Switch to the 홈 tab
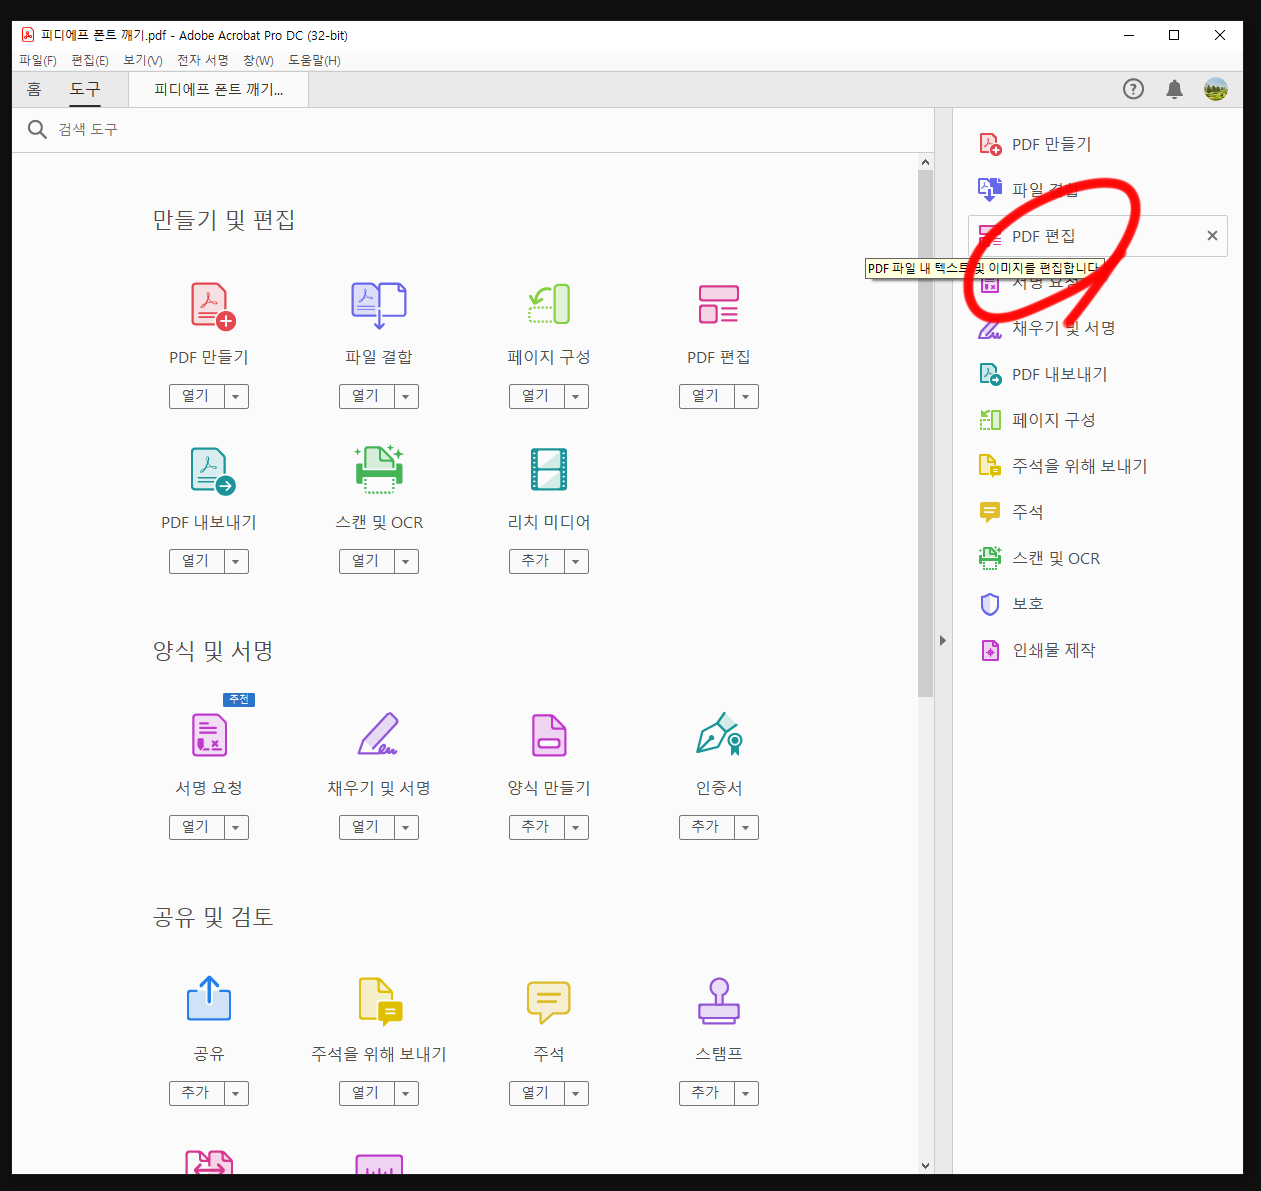 (34, 89)
